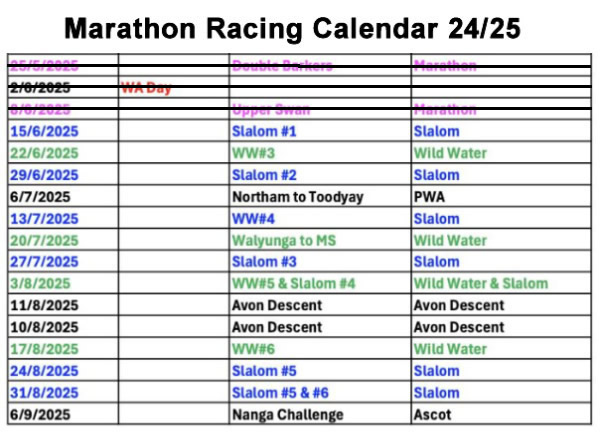Click the Walyunga to MS event

(288, 240)
